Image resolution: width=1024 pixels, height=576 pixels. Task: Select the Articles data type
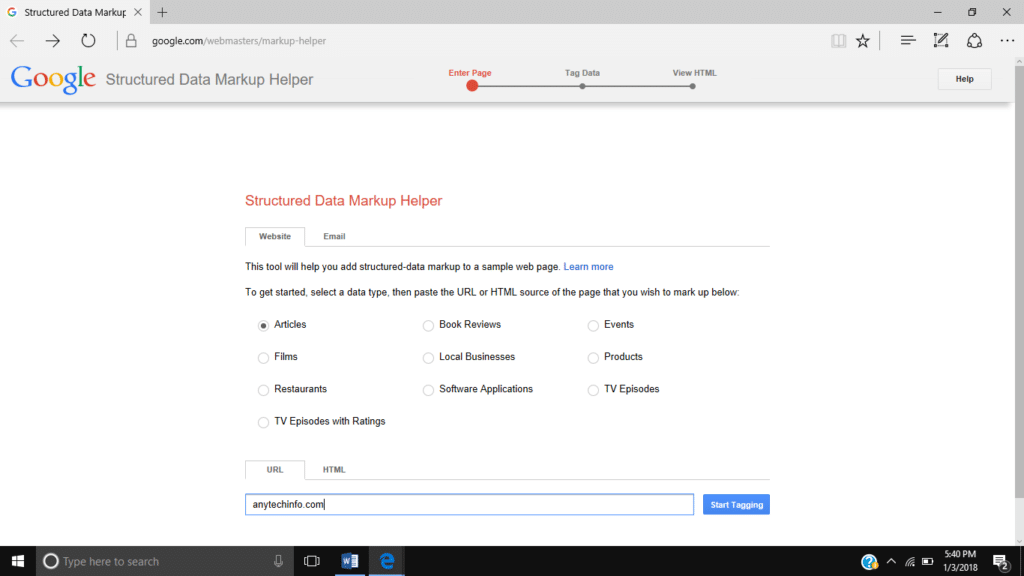[263, 325]
